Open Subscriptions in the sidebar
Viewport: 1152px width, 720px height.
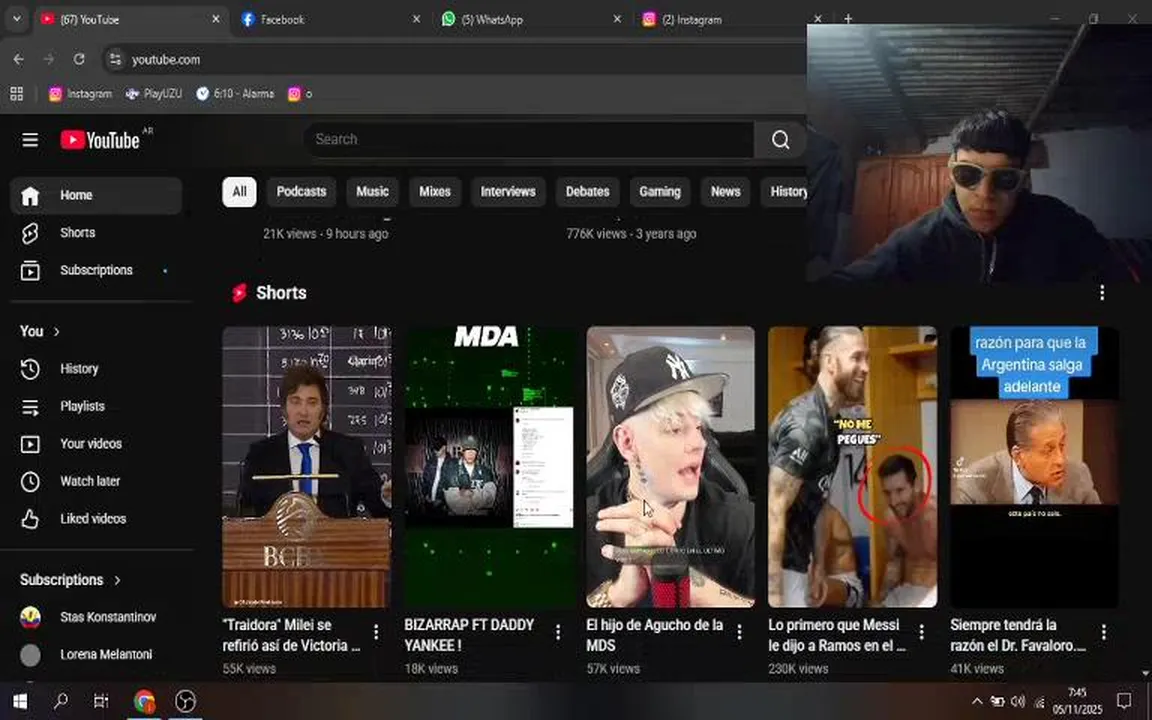click(96, 270)
